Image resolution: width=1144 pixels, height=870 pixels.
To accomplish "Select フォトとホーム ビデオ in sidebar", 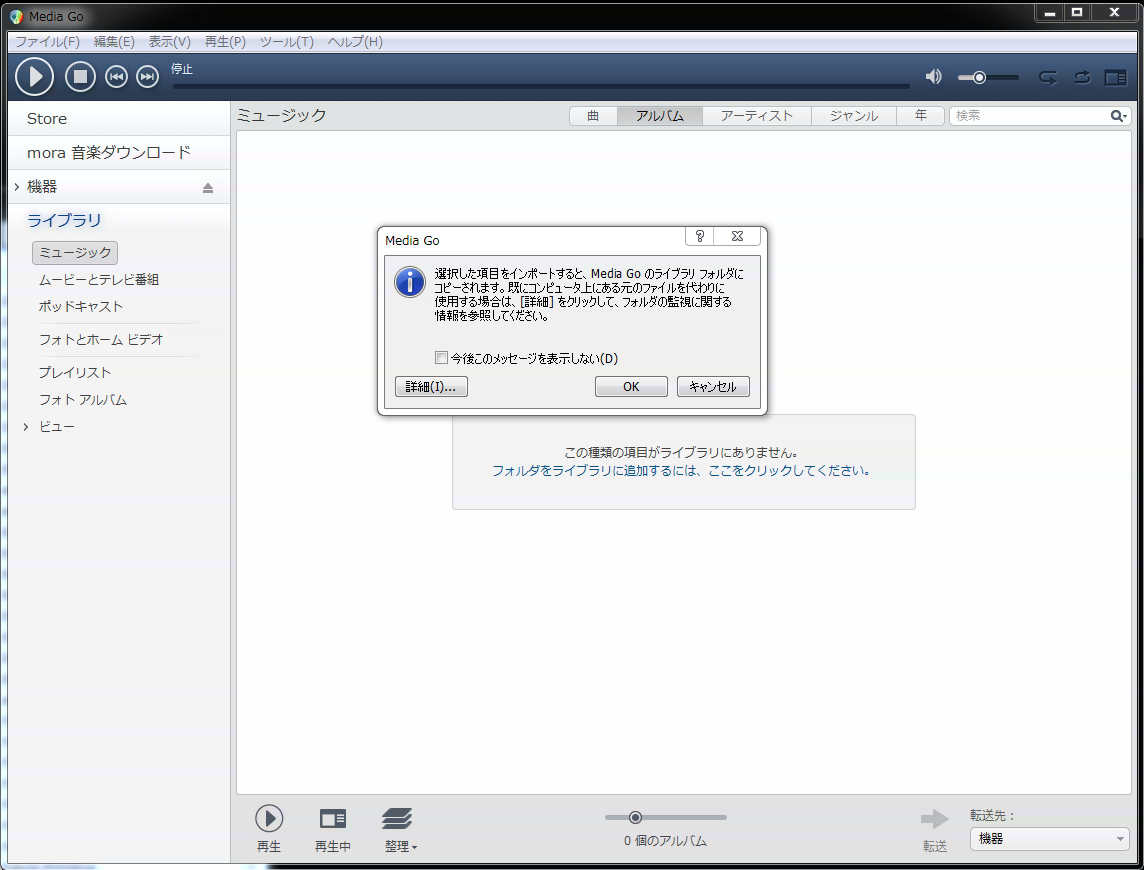I will 101,339.
